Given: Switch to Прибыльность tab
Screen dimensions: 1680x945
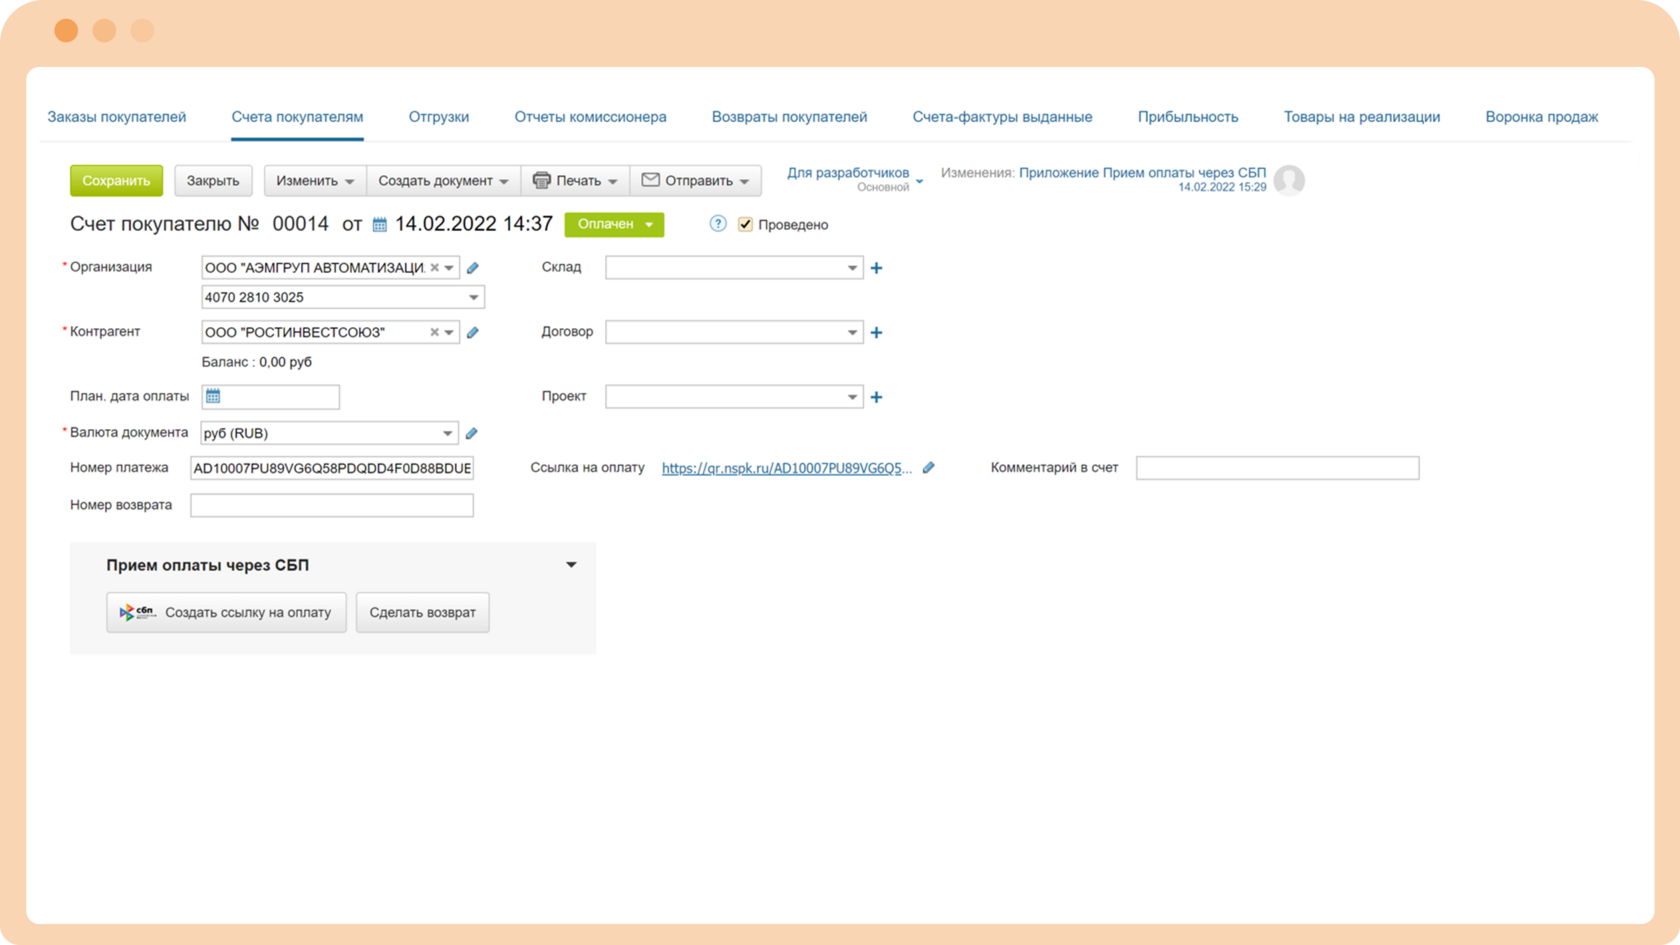Looking at the screenshot, I should click(1188, 117).
